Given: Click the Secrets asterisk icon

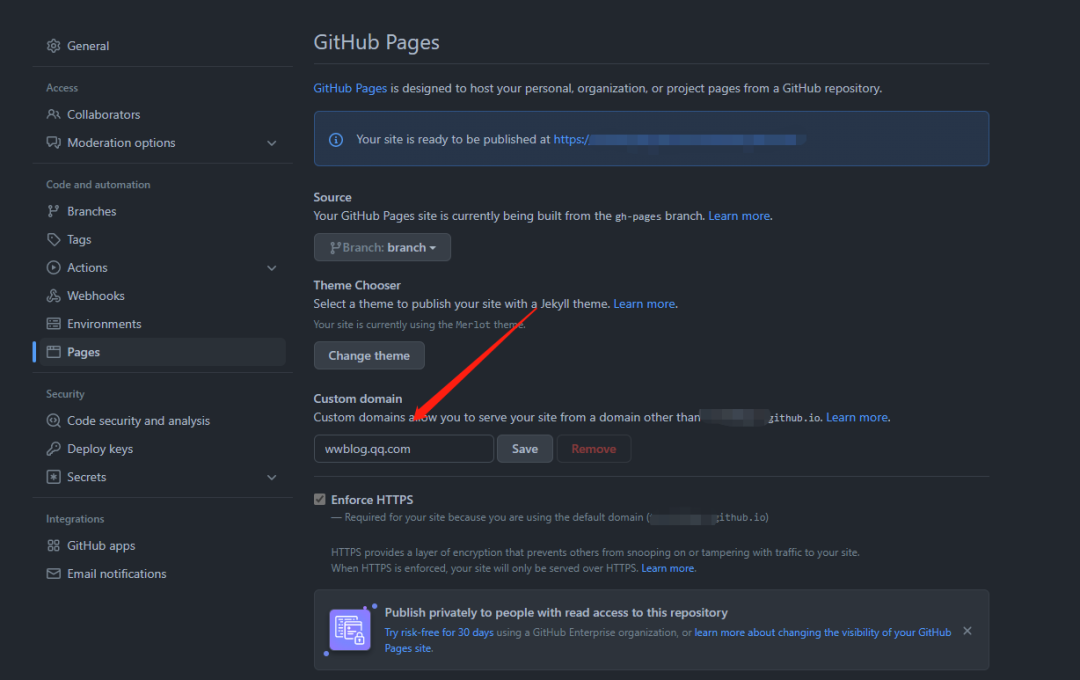Looking at the screenshot, I should [x=53, y=477].
